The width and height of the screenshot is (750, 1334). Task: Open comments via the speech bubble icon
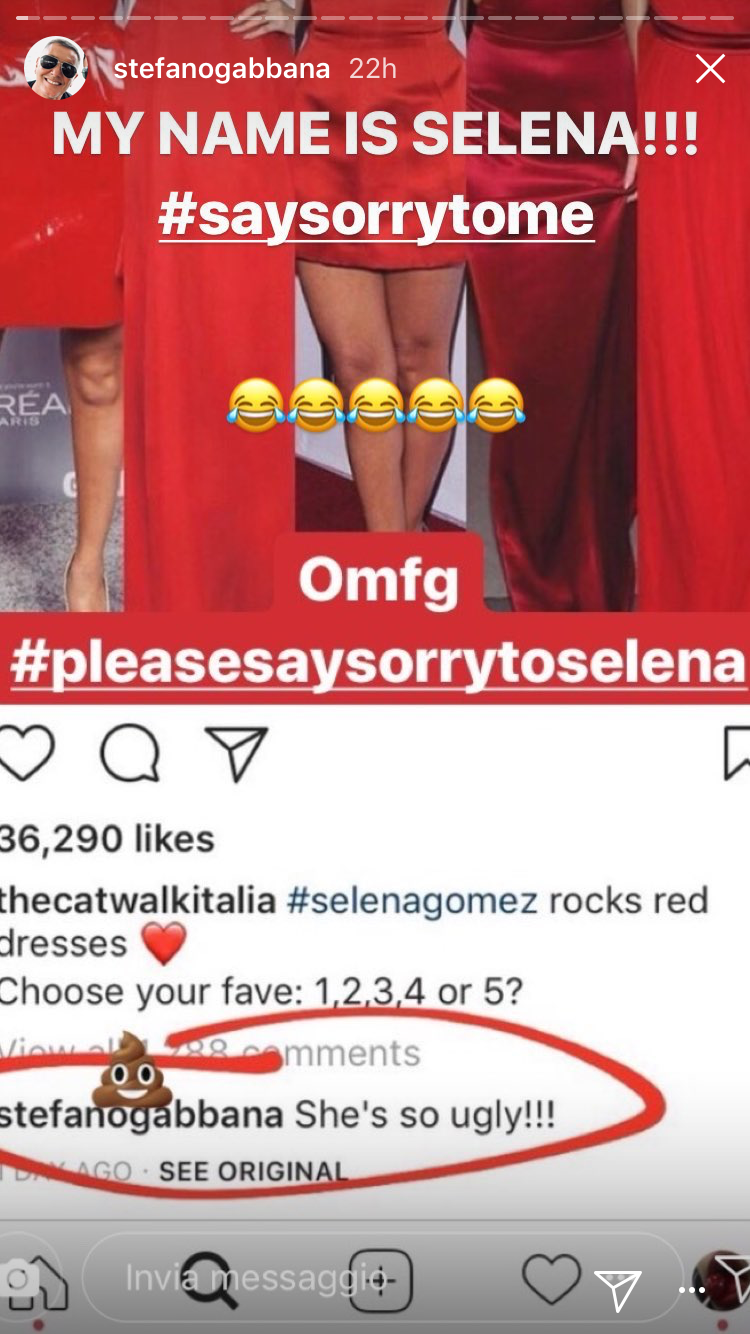[x=130, y=753]
